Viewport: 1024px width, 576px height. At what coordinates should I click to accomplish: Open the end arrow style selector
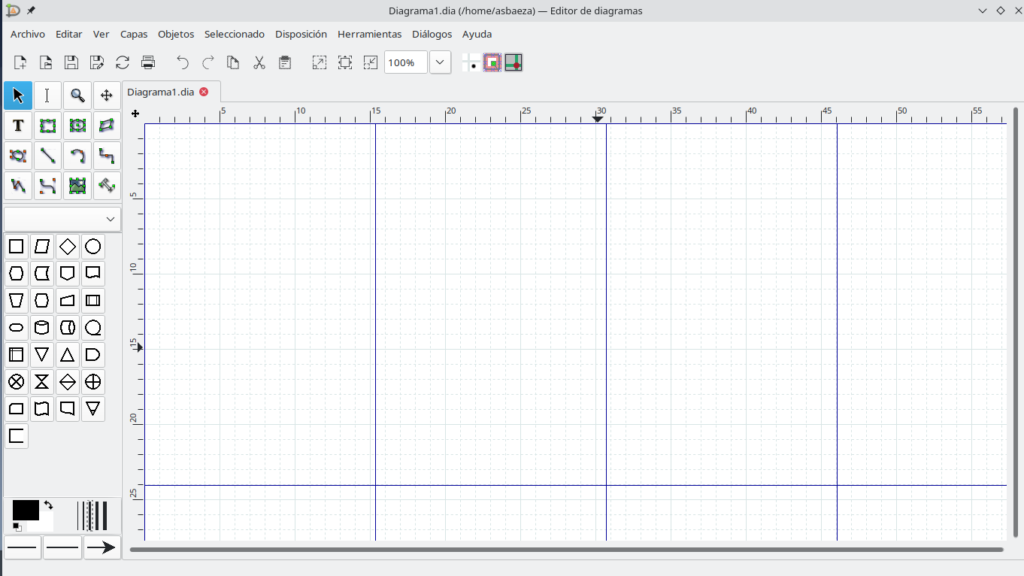coord(101,547)
